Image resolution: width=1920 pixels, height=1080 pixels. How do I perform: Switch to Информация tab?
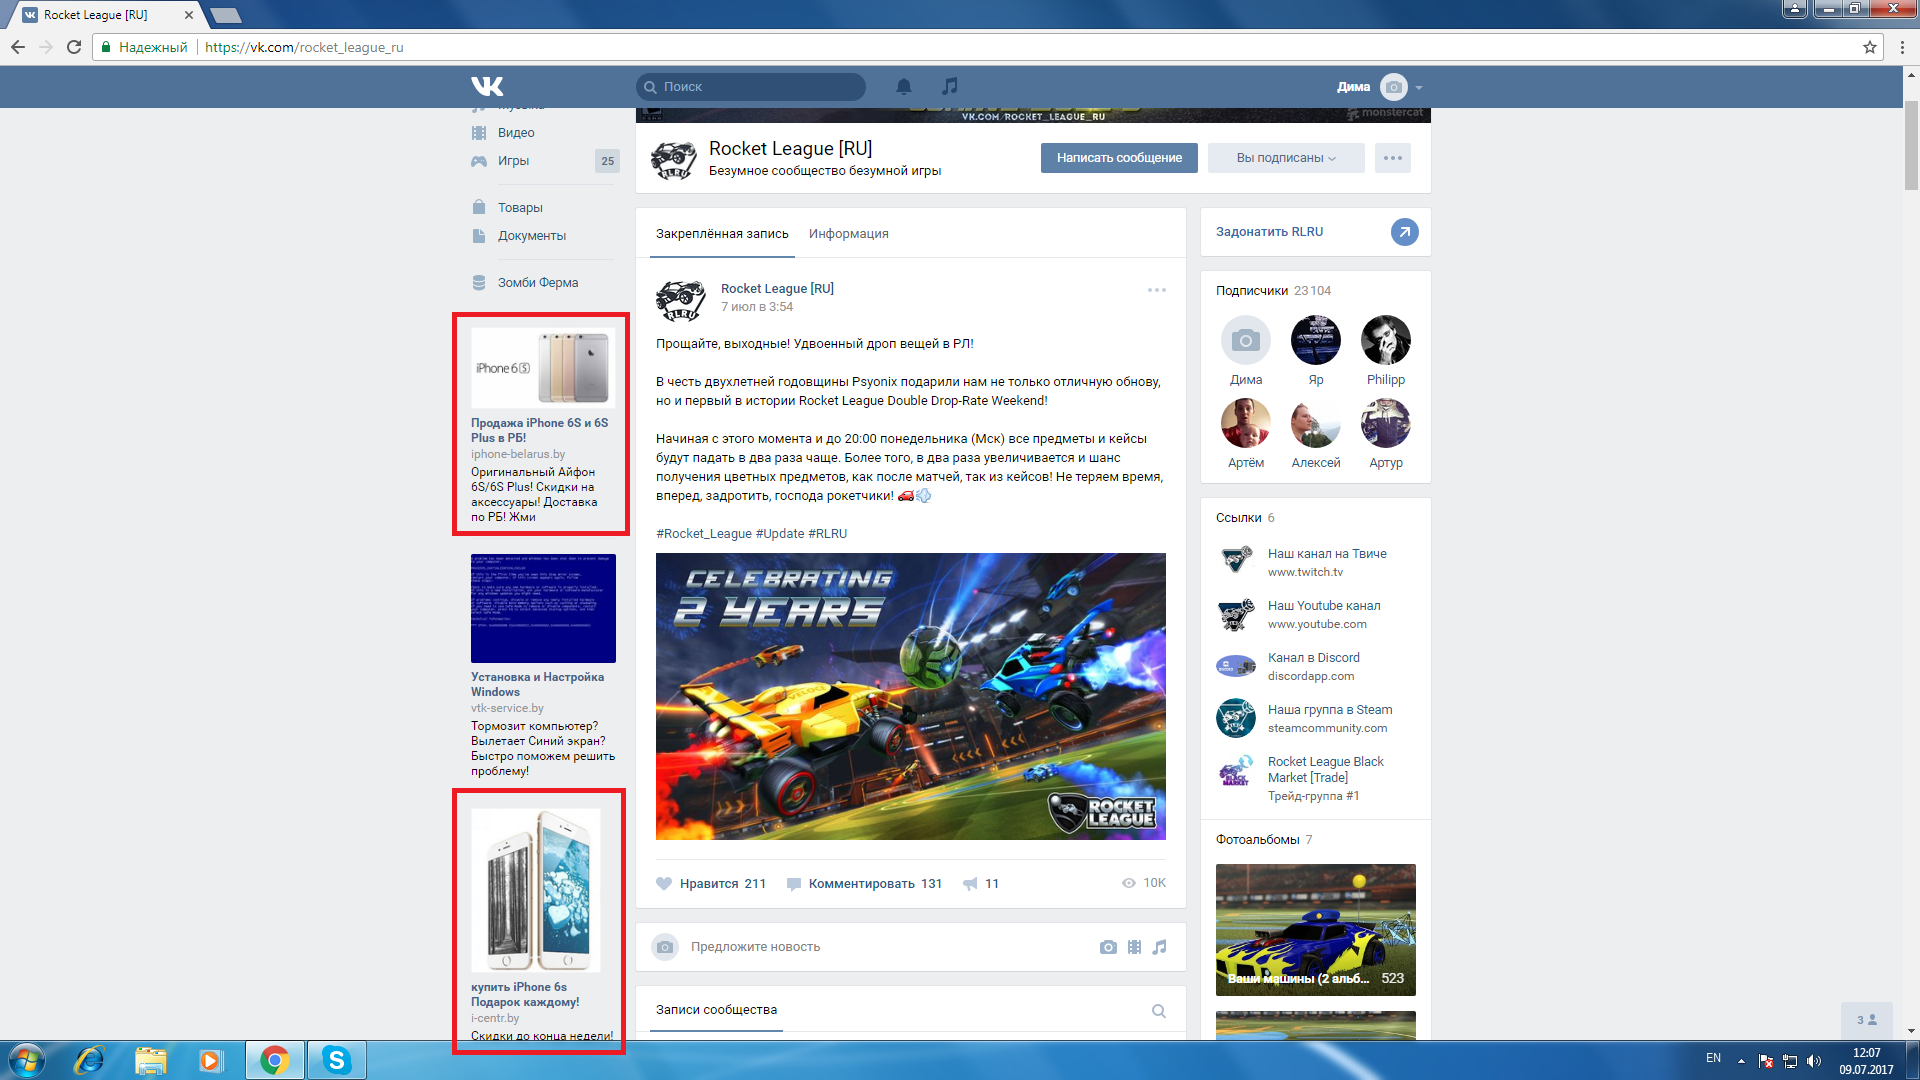click(848, 233)
